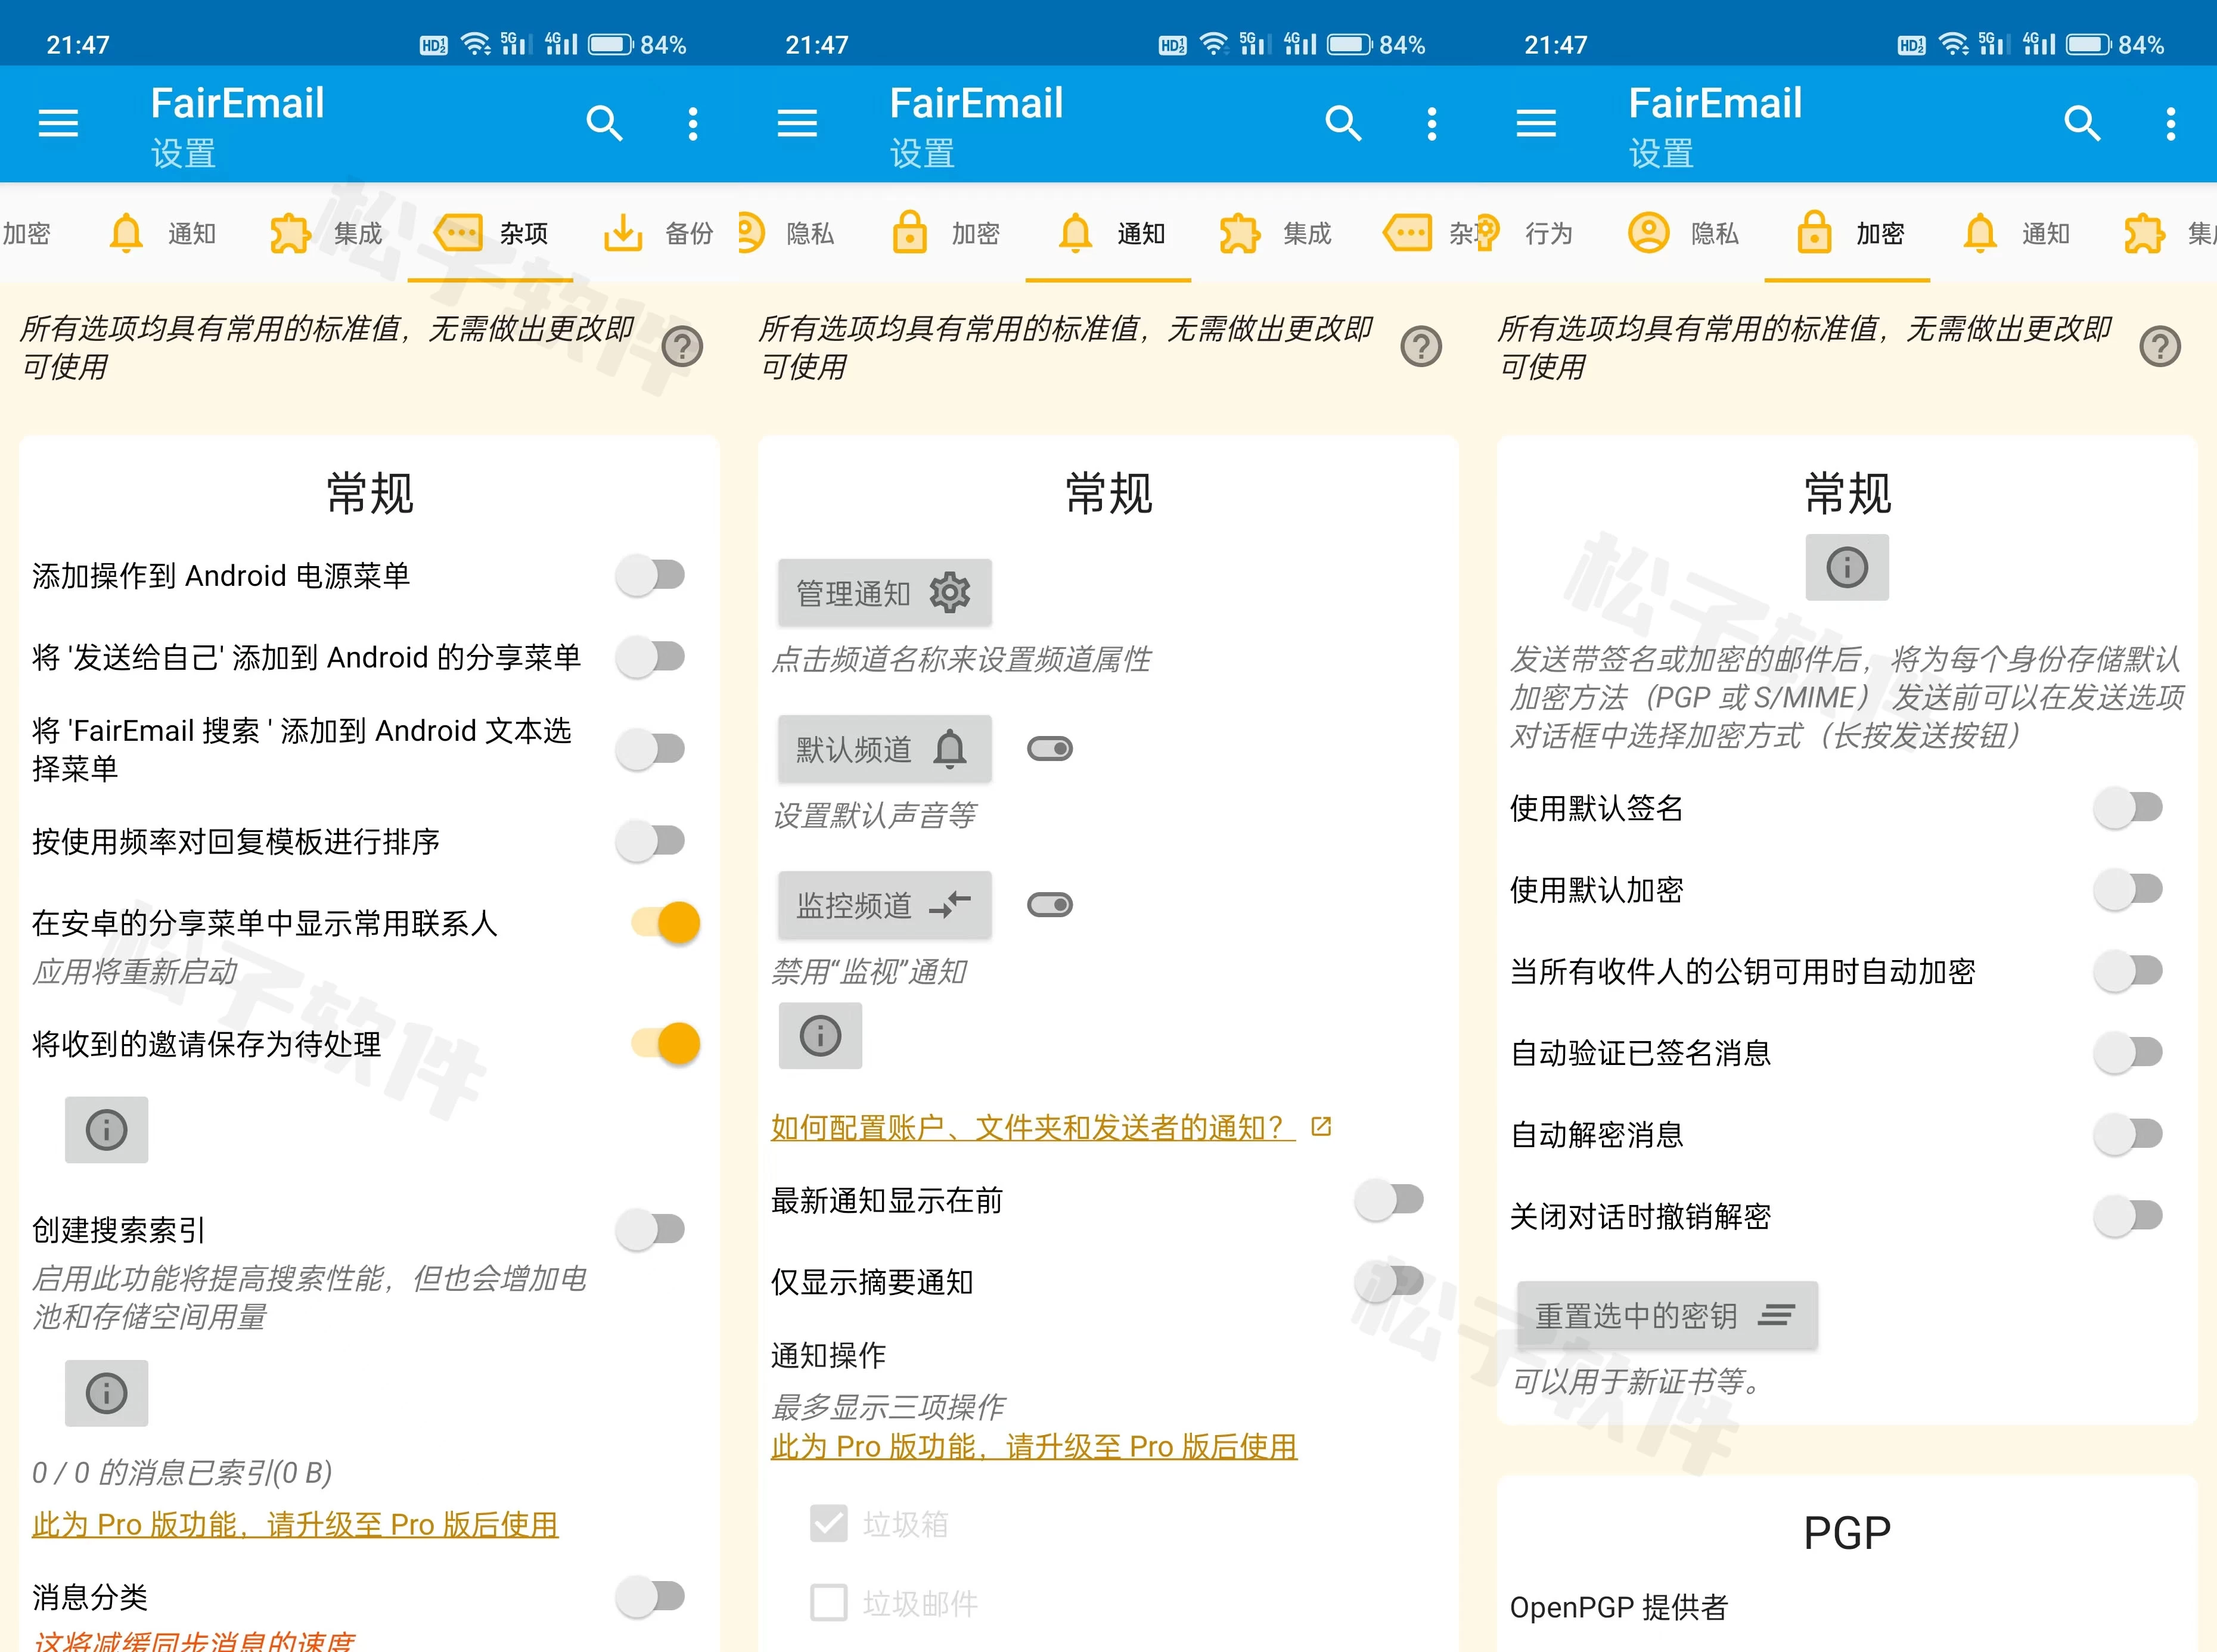The height and width of the screenshot is (1652, 2217).
Task: Tap search icon in middle screen
Action: tap(1343, 123)
